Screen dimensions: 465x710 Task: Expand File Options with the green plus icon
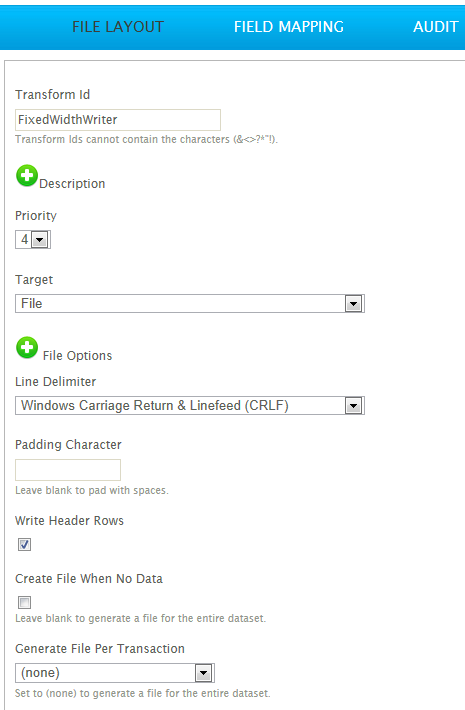click(x=27, y=348)
